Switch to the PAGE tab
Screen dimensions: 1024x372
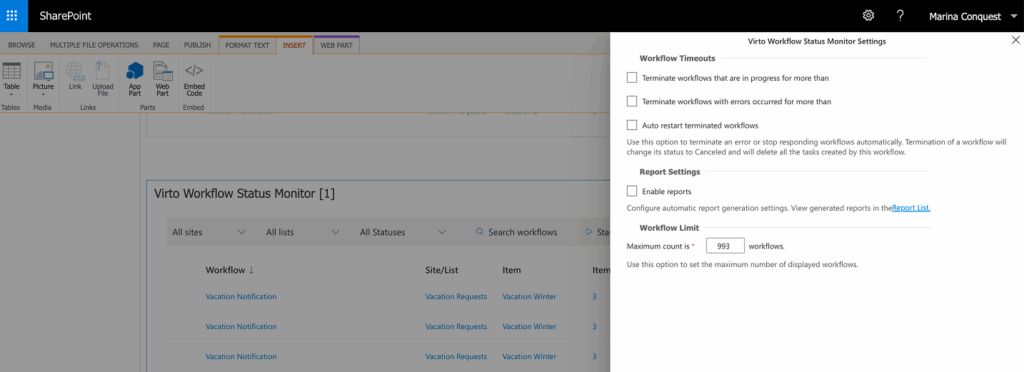point(161,45)
